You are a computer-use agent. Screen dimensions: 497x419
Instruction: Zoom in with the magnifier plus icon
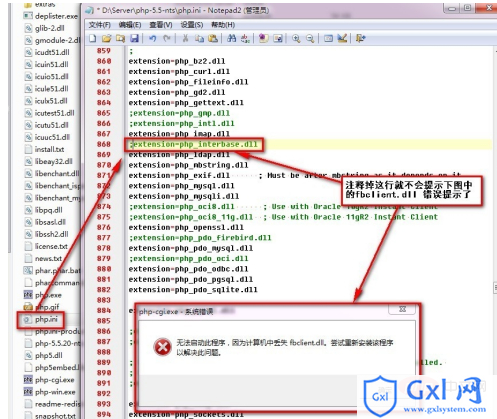pyautogui.click(x=296, y=39)
